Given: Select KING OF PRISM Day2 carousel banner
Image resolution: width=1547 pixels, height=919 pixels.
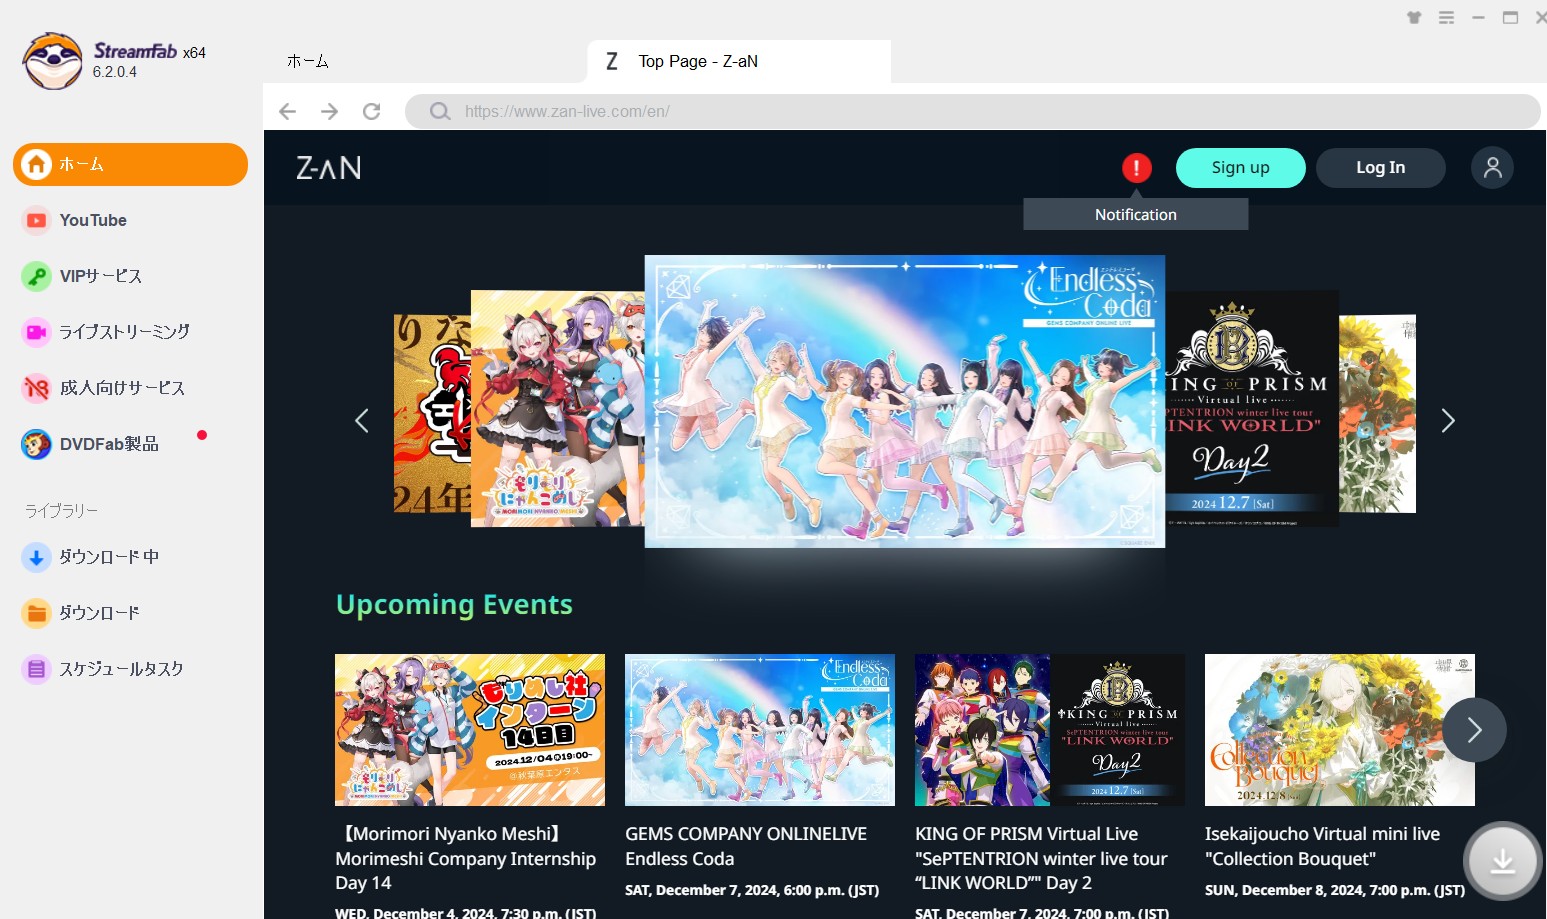Looking at the screenshot, I should [1252, 408].
